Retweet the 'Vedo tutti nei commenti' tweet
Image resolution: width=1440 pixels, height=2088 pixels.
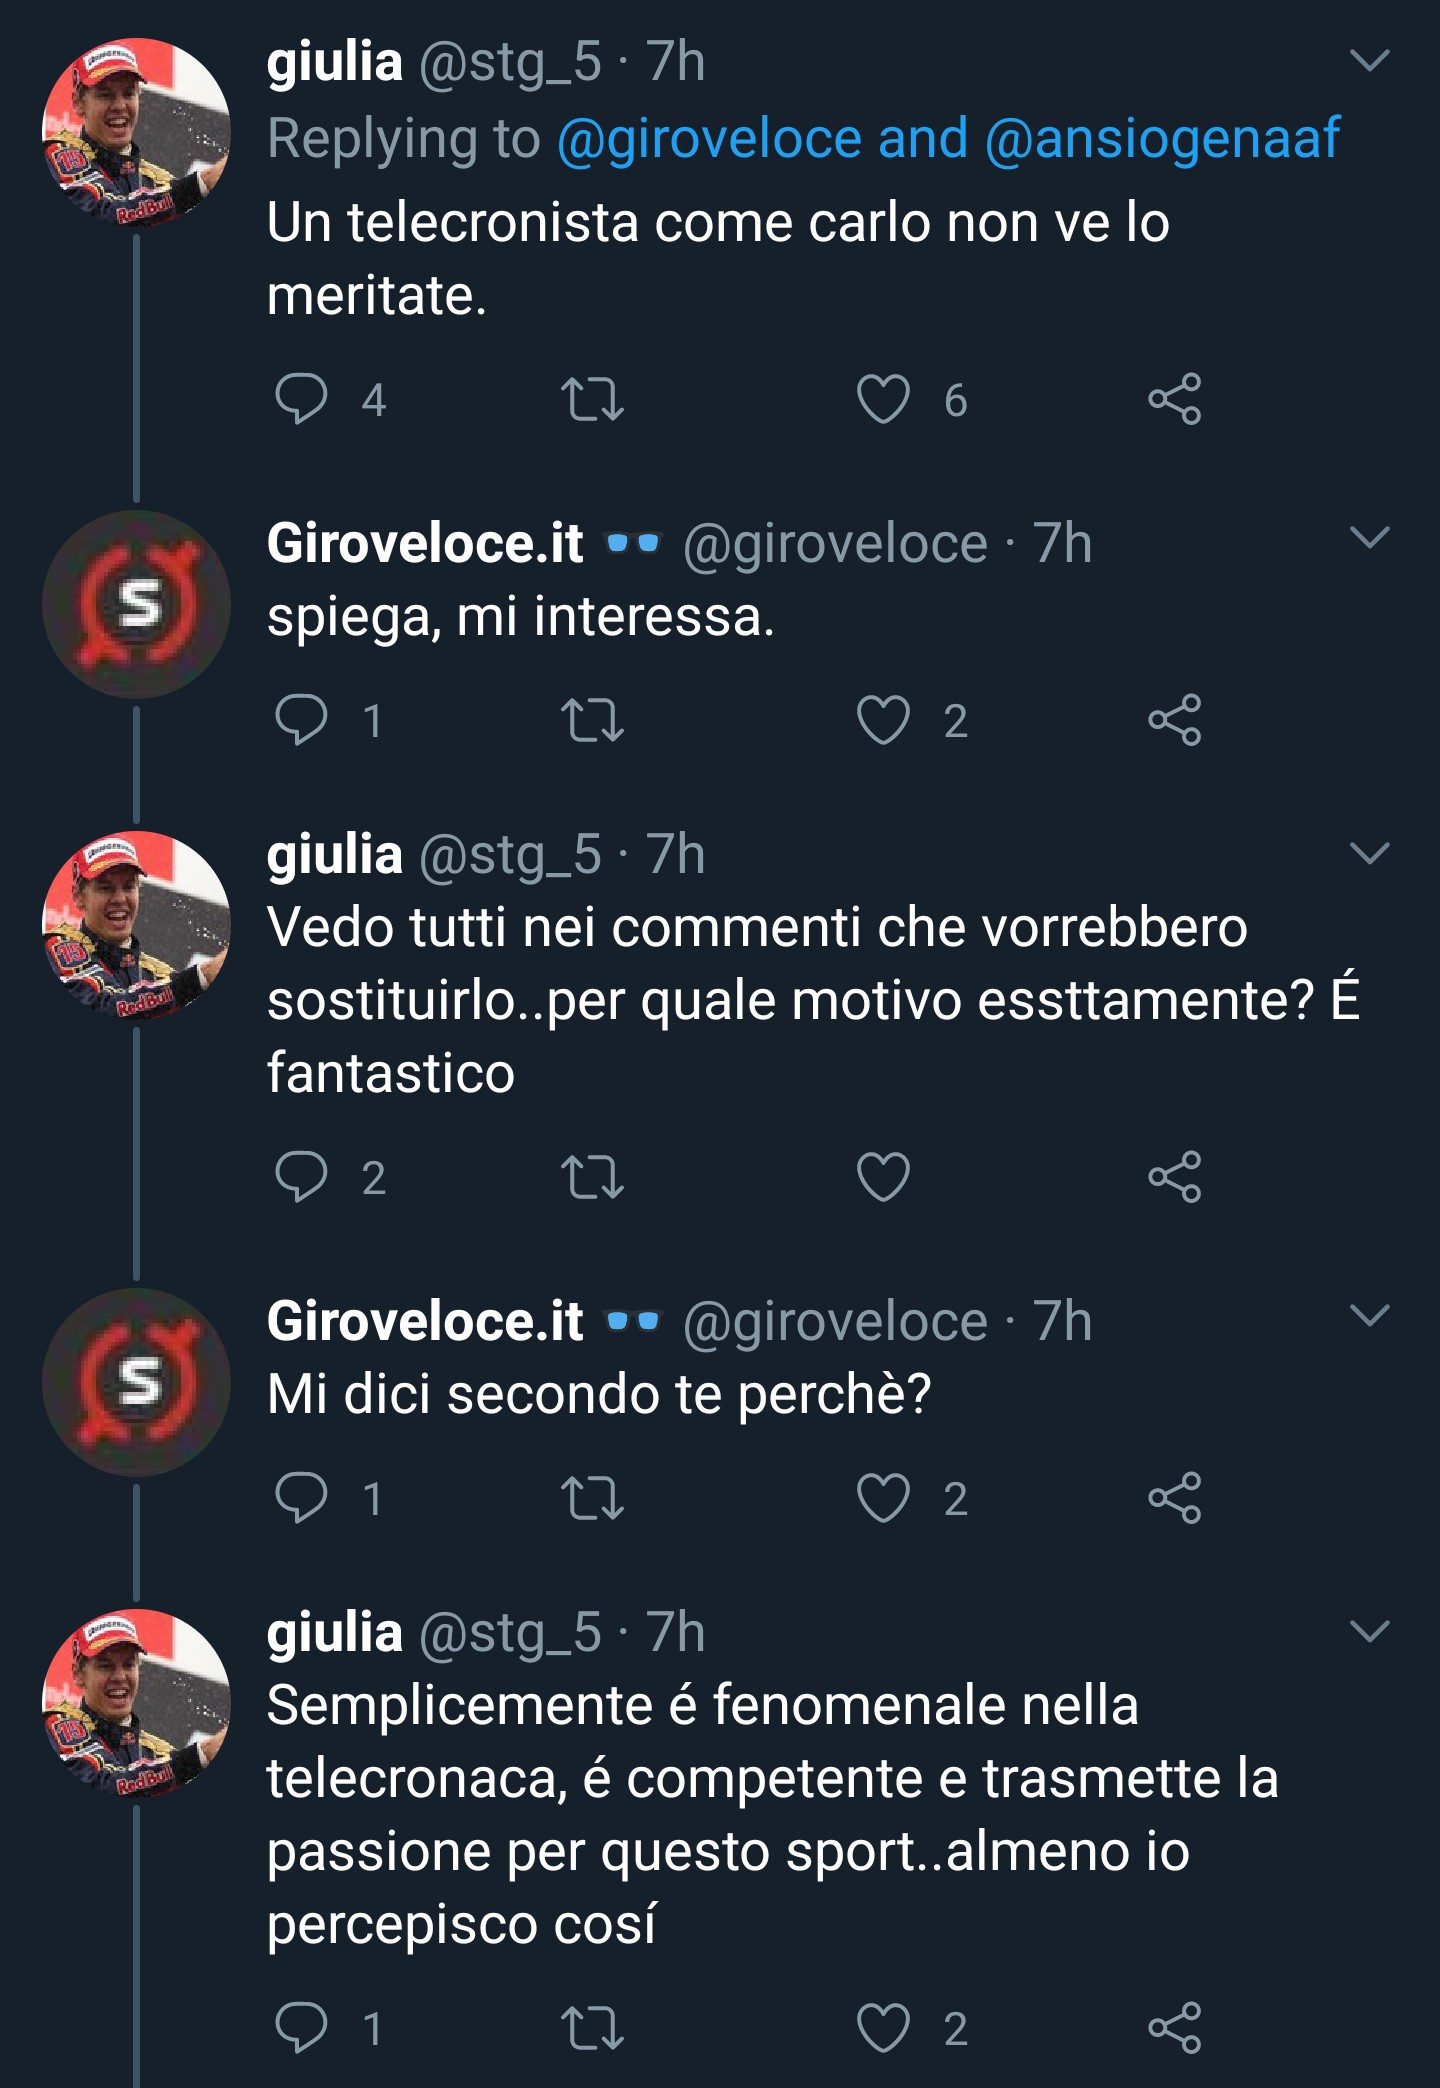point(592,1176)
